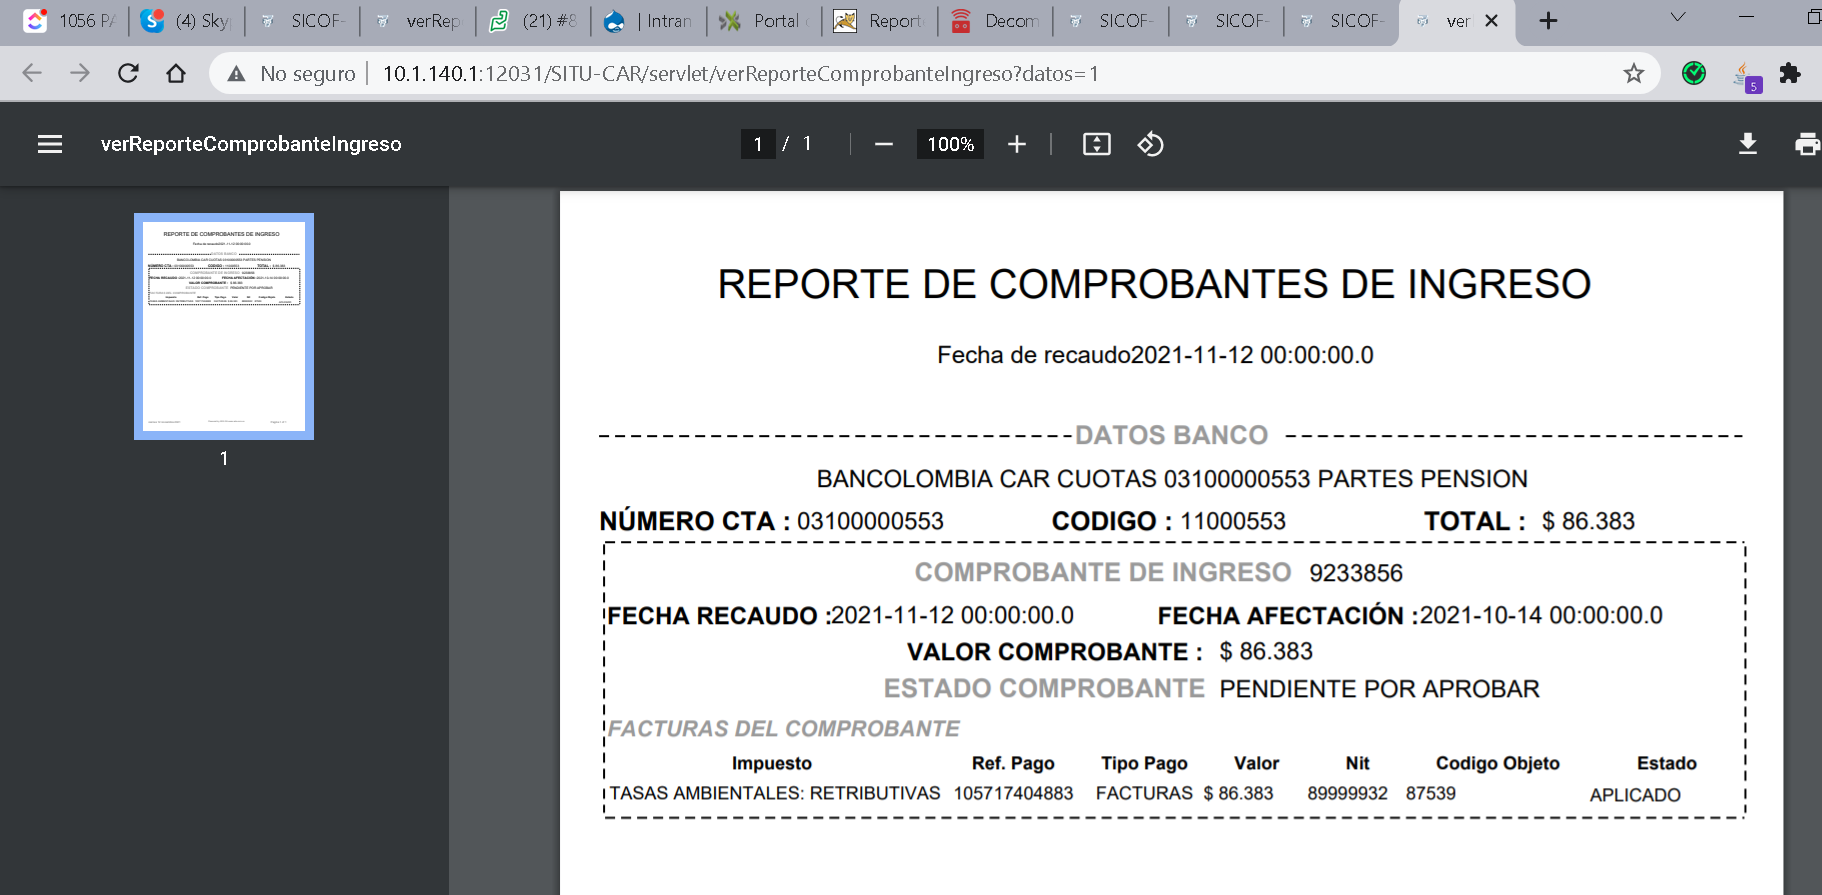The width and height of the screenshot is (1822, 895).
Task: Close the active ver tab
Action: point(1491,21)
